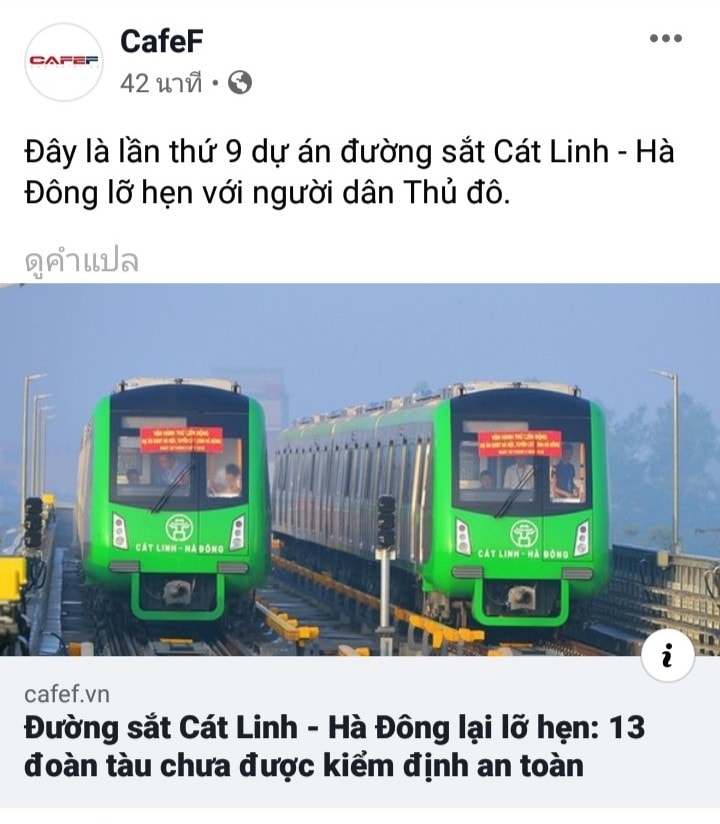Open the three-dot post options menu
This screenshot has height=824, width=720.
pos(665,38)
